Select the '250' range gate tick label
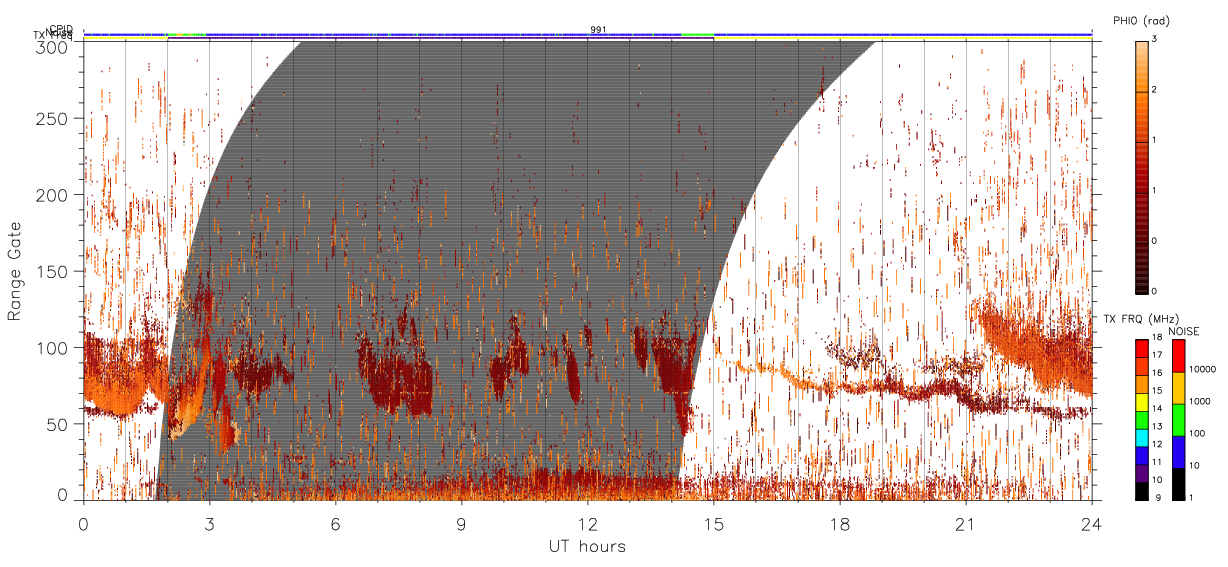Viewport: 1228px width, 567px height. pyautogui.click(x=53, y=119)
